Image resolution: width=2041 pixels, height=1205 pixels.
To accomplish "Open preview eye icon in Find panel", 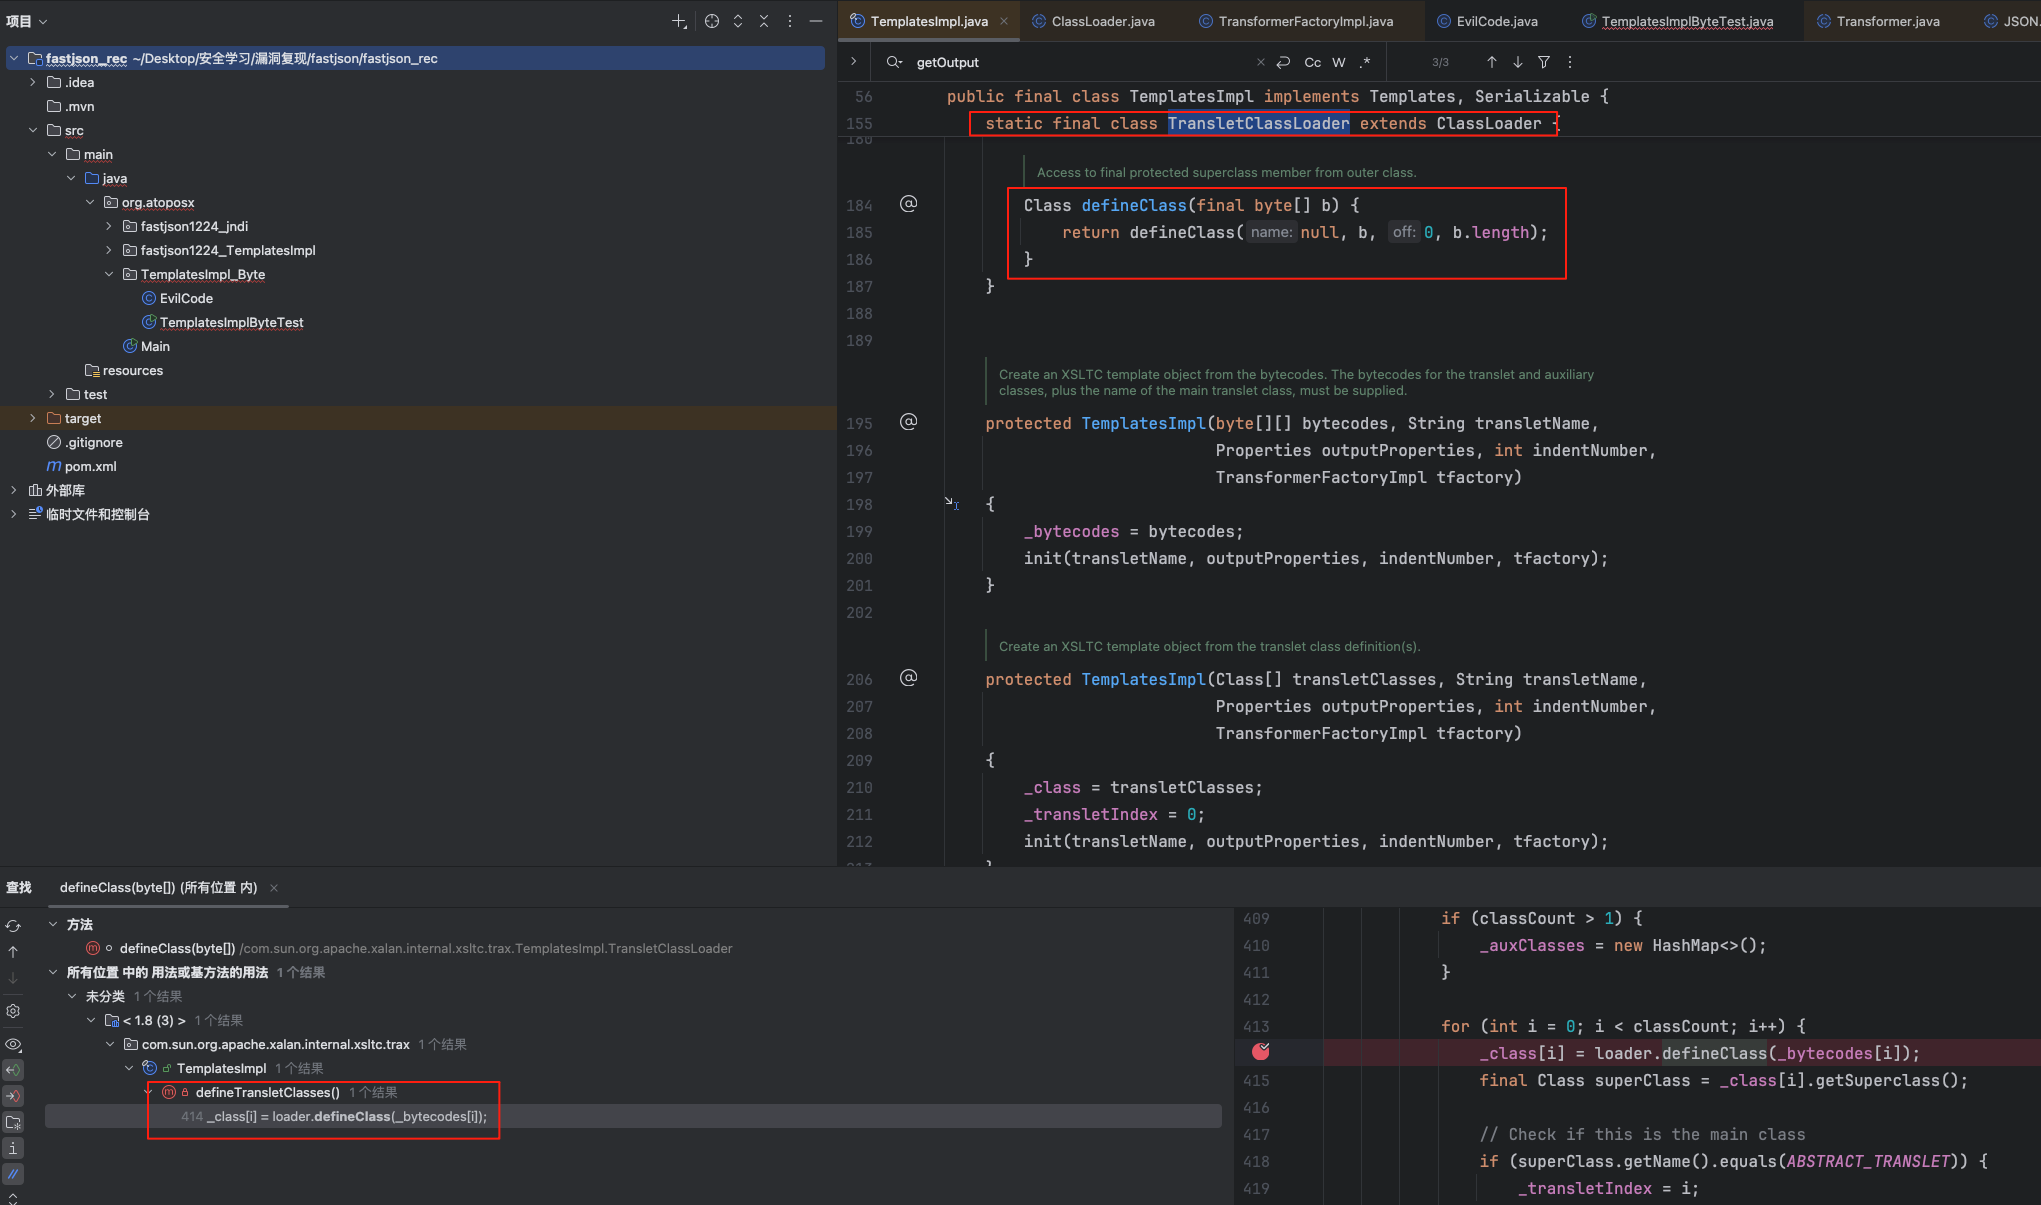I will (13, 1044).
